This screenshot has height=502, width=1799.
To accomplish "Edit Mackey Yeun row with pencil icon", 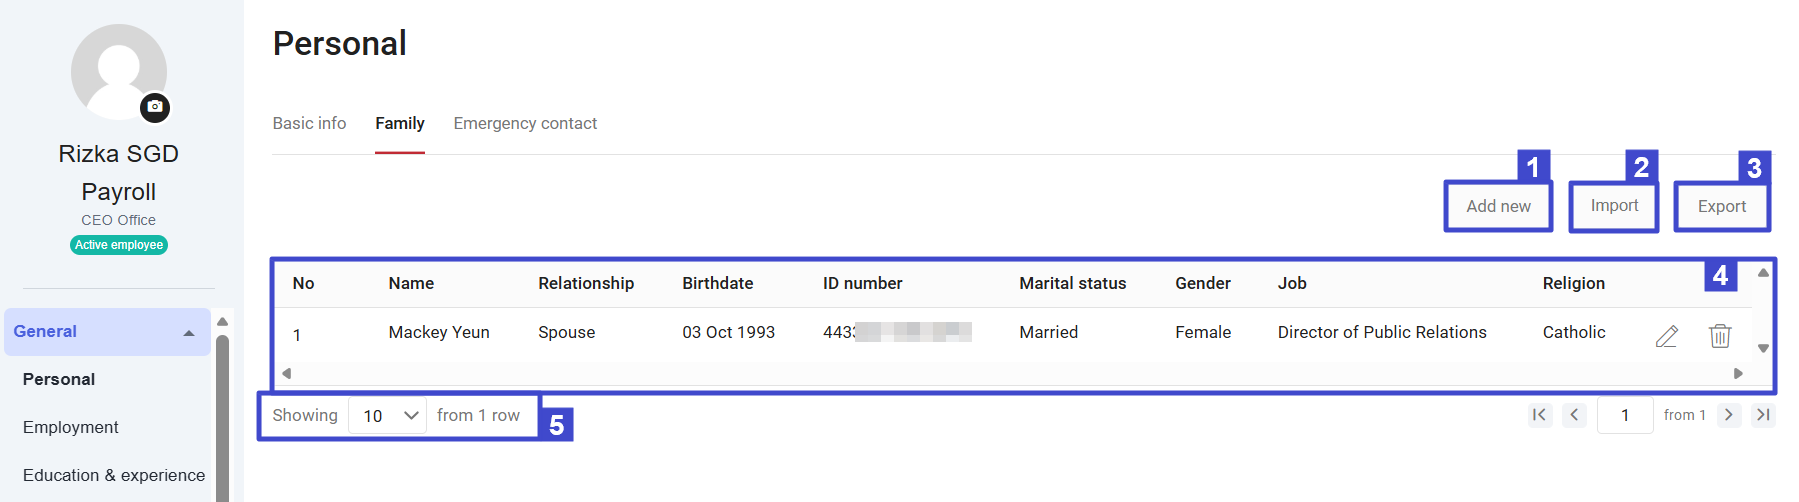I will 1667,336.
